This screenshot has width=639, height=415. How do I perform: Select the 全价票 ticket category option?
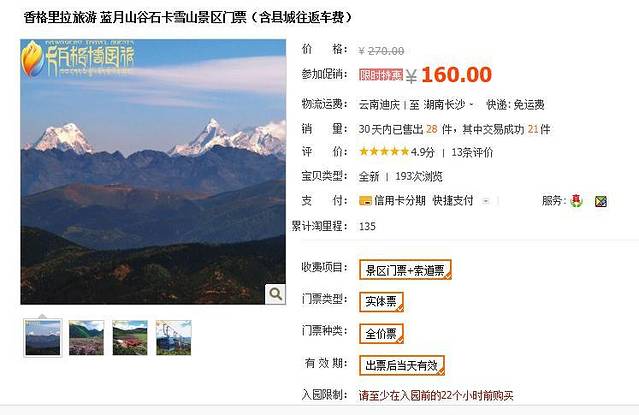[381, 334]
